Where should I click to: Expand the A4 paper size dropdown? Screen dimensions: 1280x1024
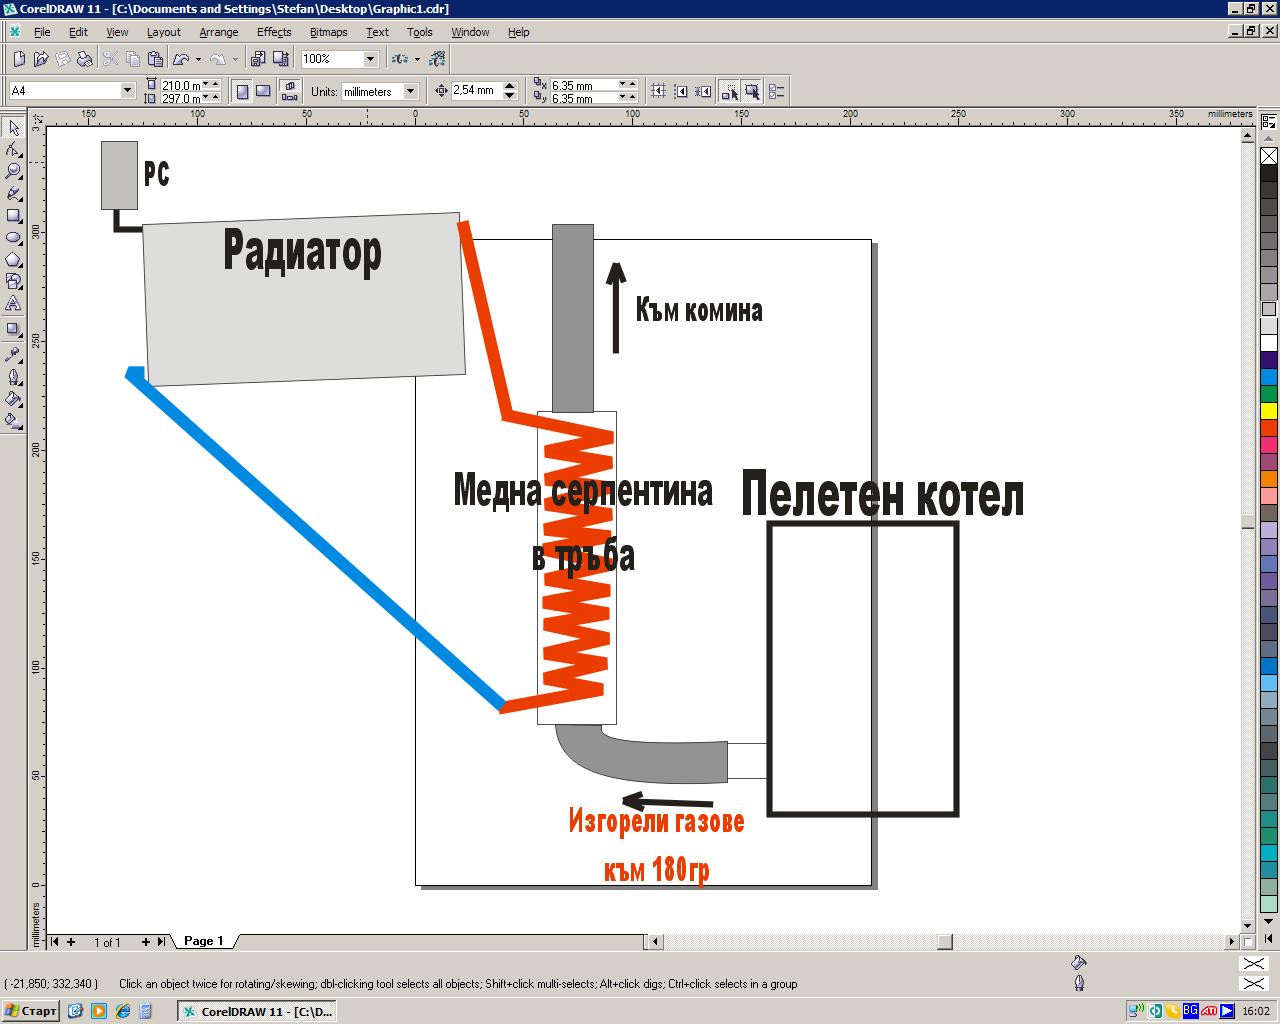pyautogui.click(x=127, y=91)
